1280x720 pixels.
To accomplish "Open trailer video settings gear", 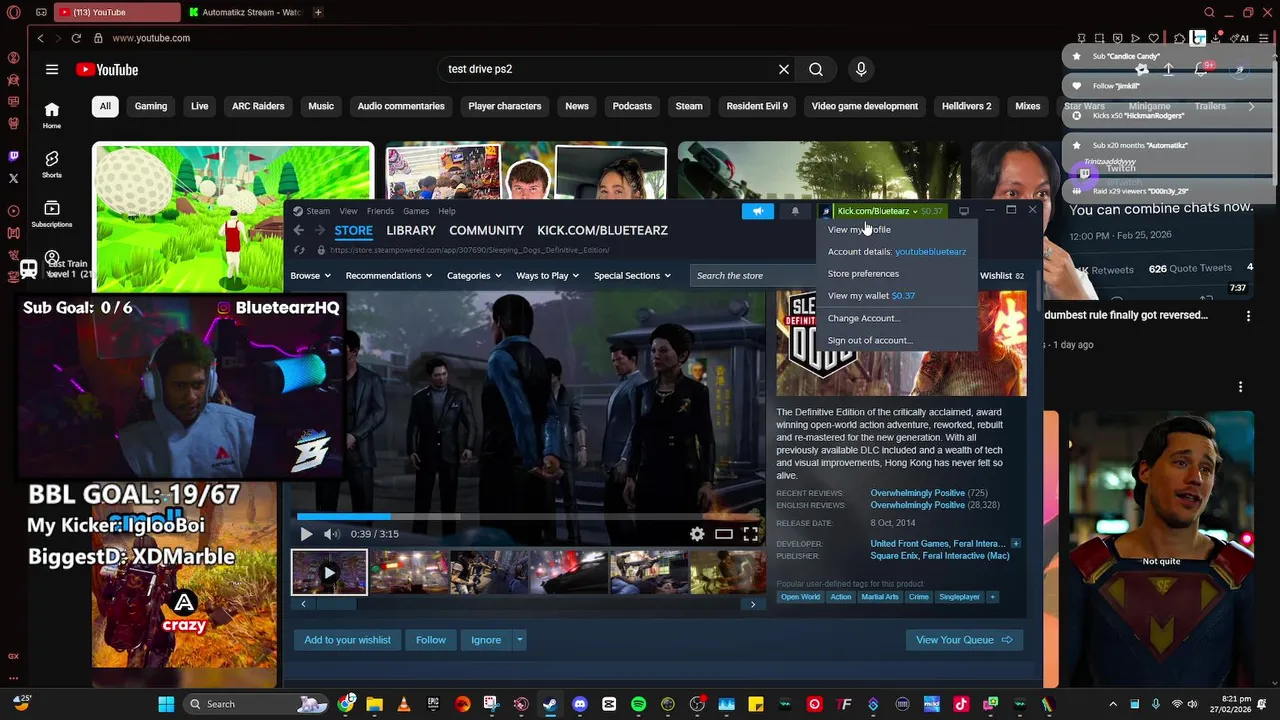I will [x=697, y=534].
